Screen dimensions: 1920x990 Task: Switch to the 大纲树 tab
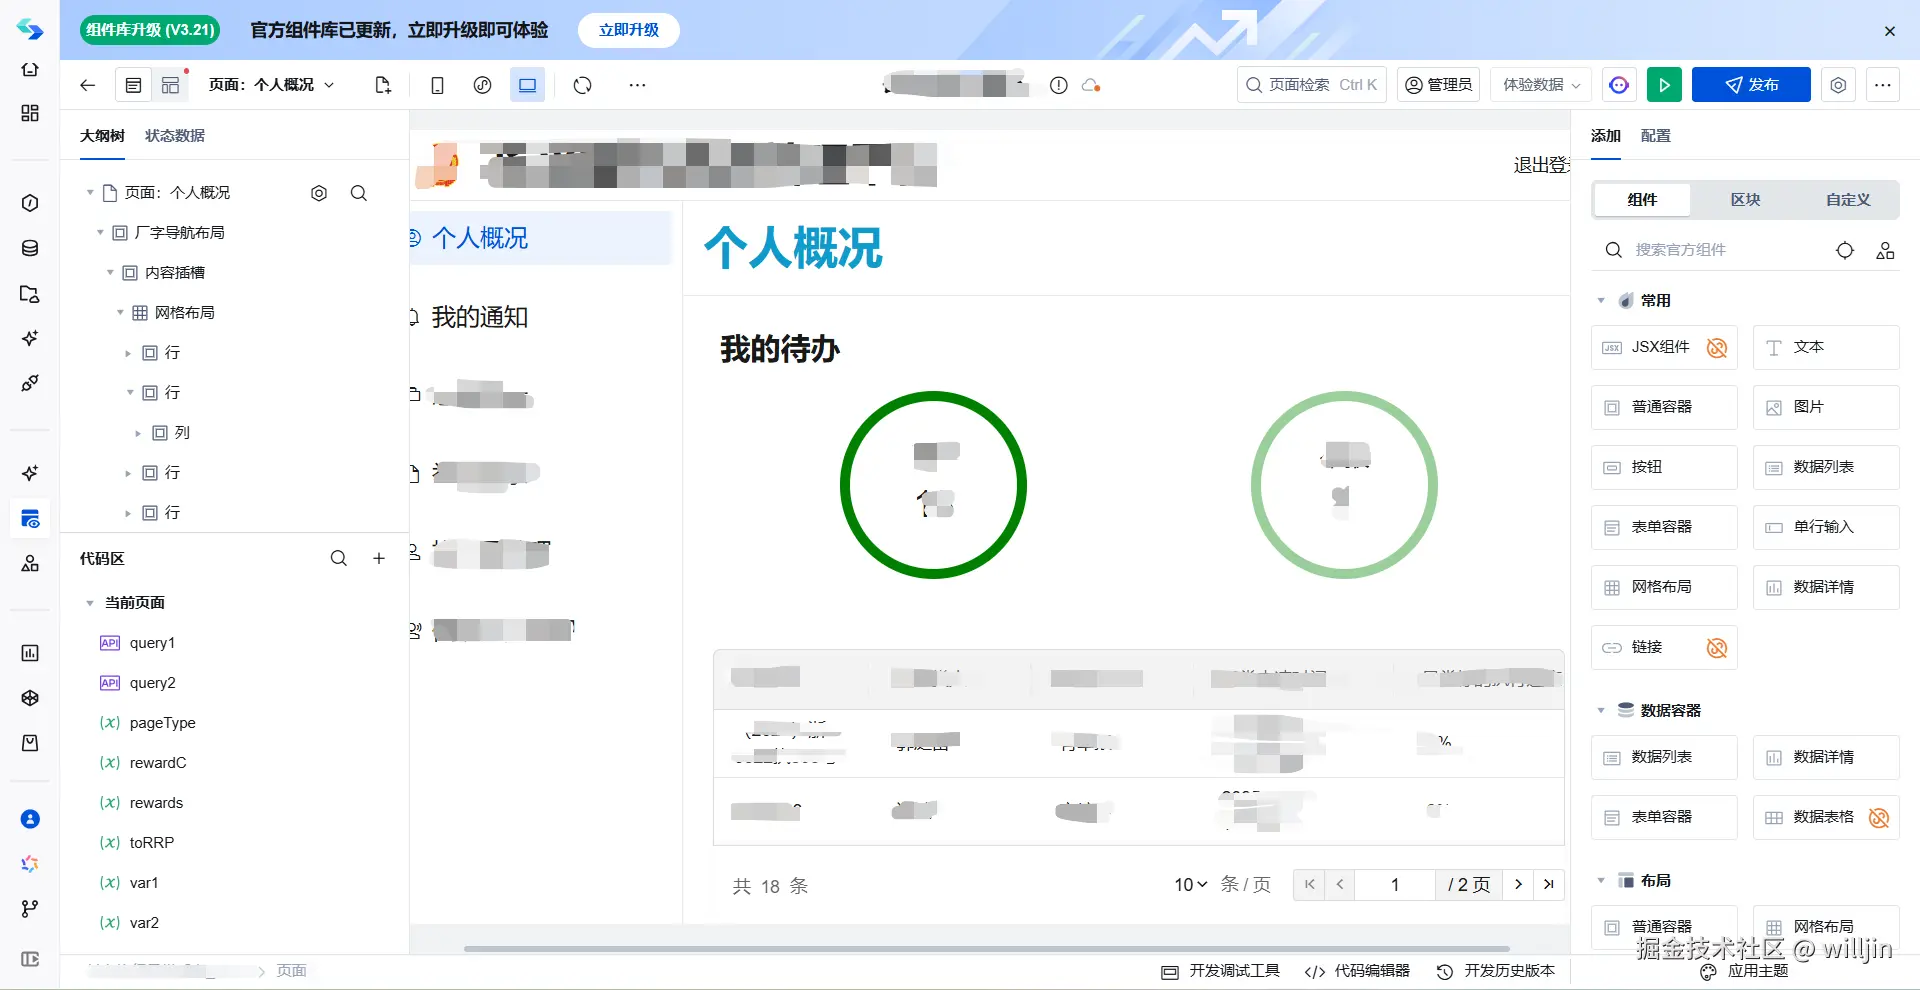tap(102, 136)
